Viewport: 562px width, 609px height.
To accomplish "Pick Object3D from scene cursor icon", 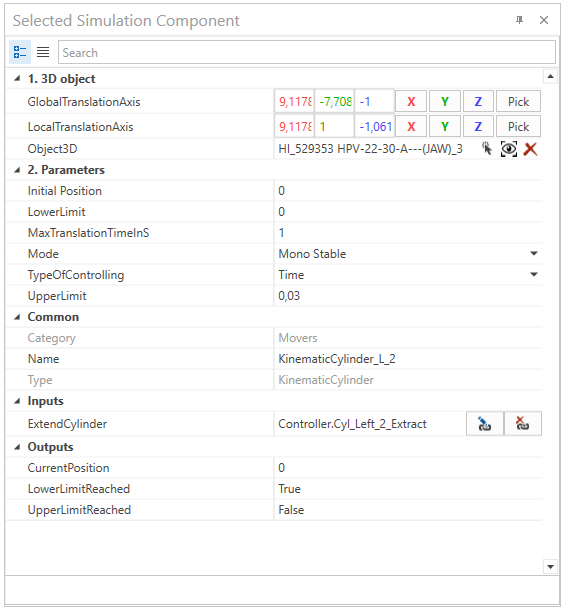I will tap(487, 149).
